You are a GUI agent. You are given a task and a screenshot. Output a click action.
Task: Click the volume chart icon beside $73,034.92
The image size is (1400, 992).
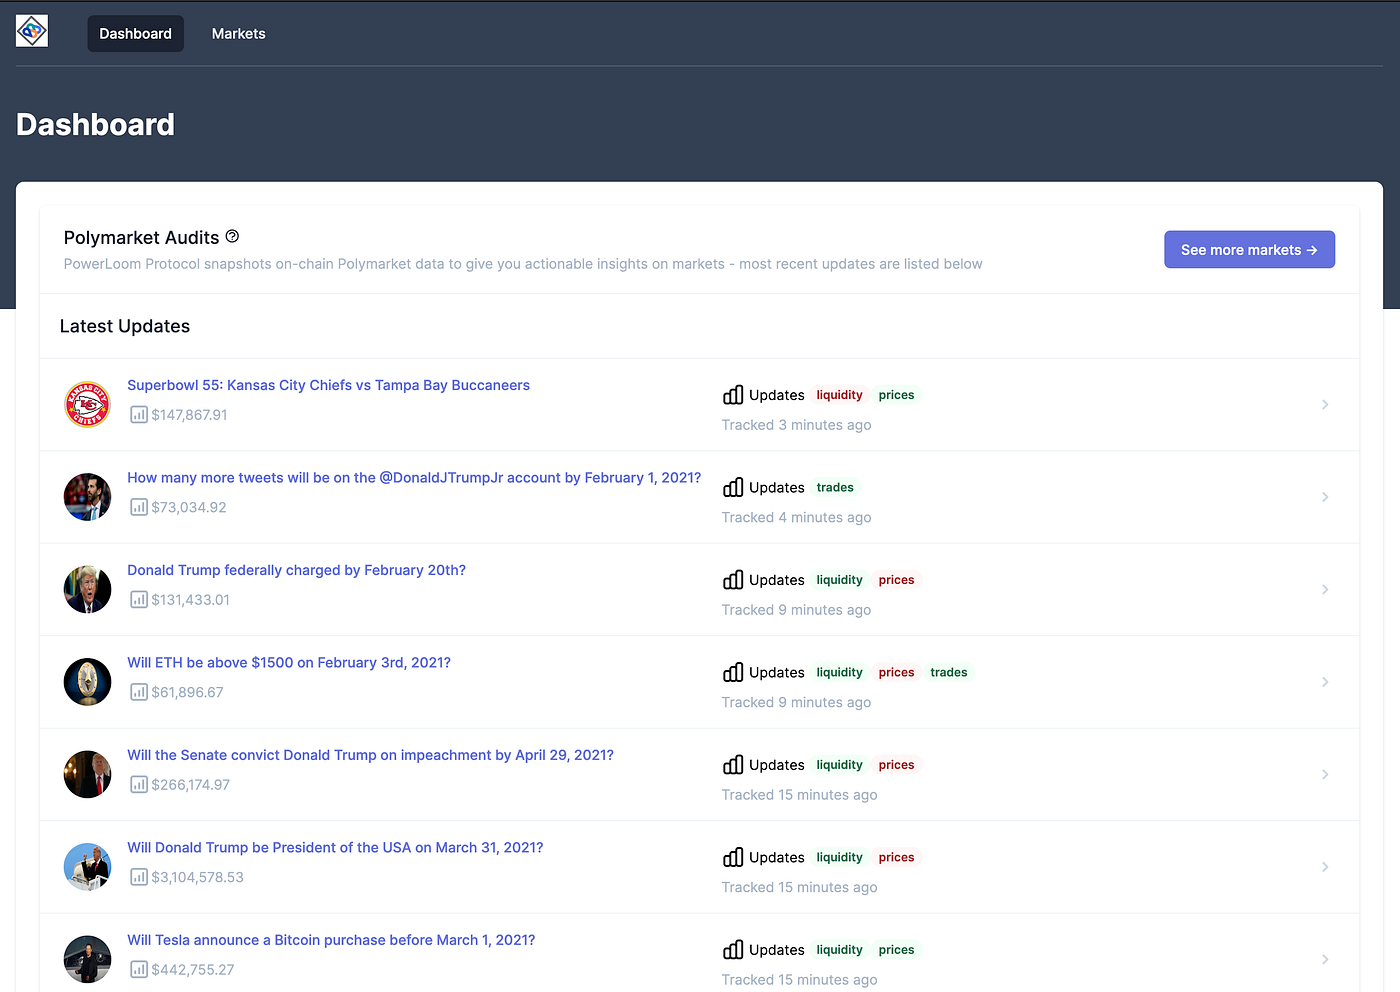point(139,507)
